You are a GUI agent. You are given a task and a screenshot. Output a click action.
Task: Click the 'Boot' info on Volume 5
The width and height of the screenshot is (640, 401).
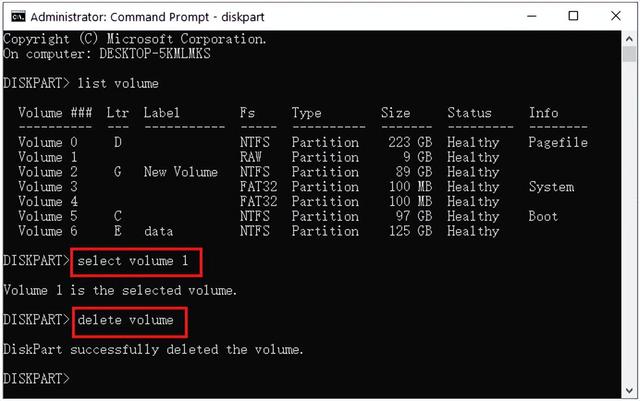(x=543, y=216)
